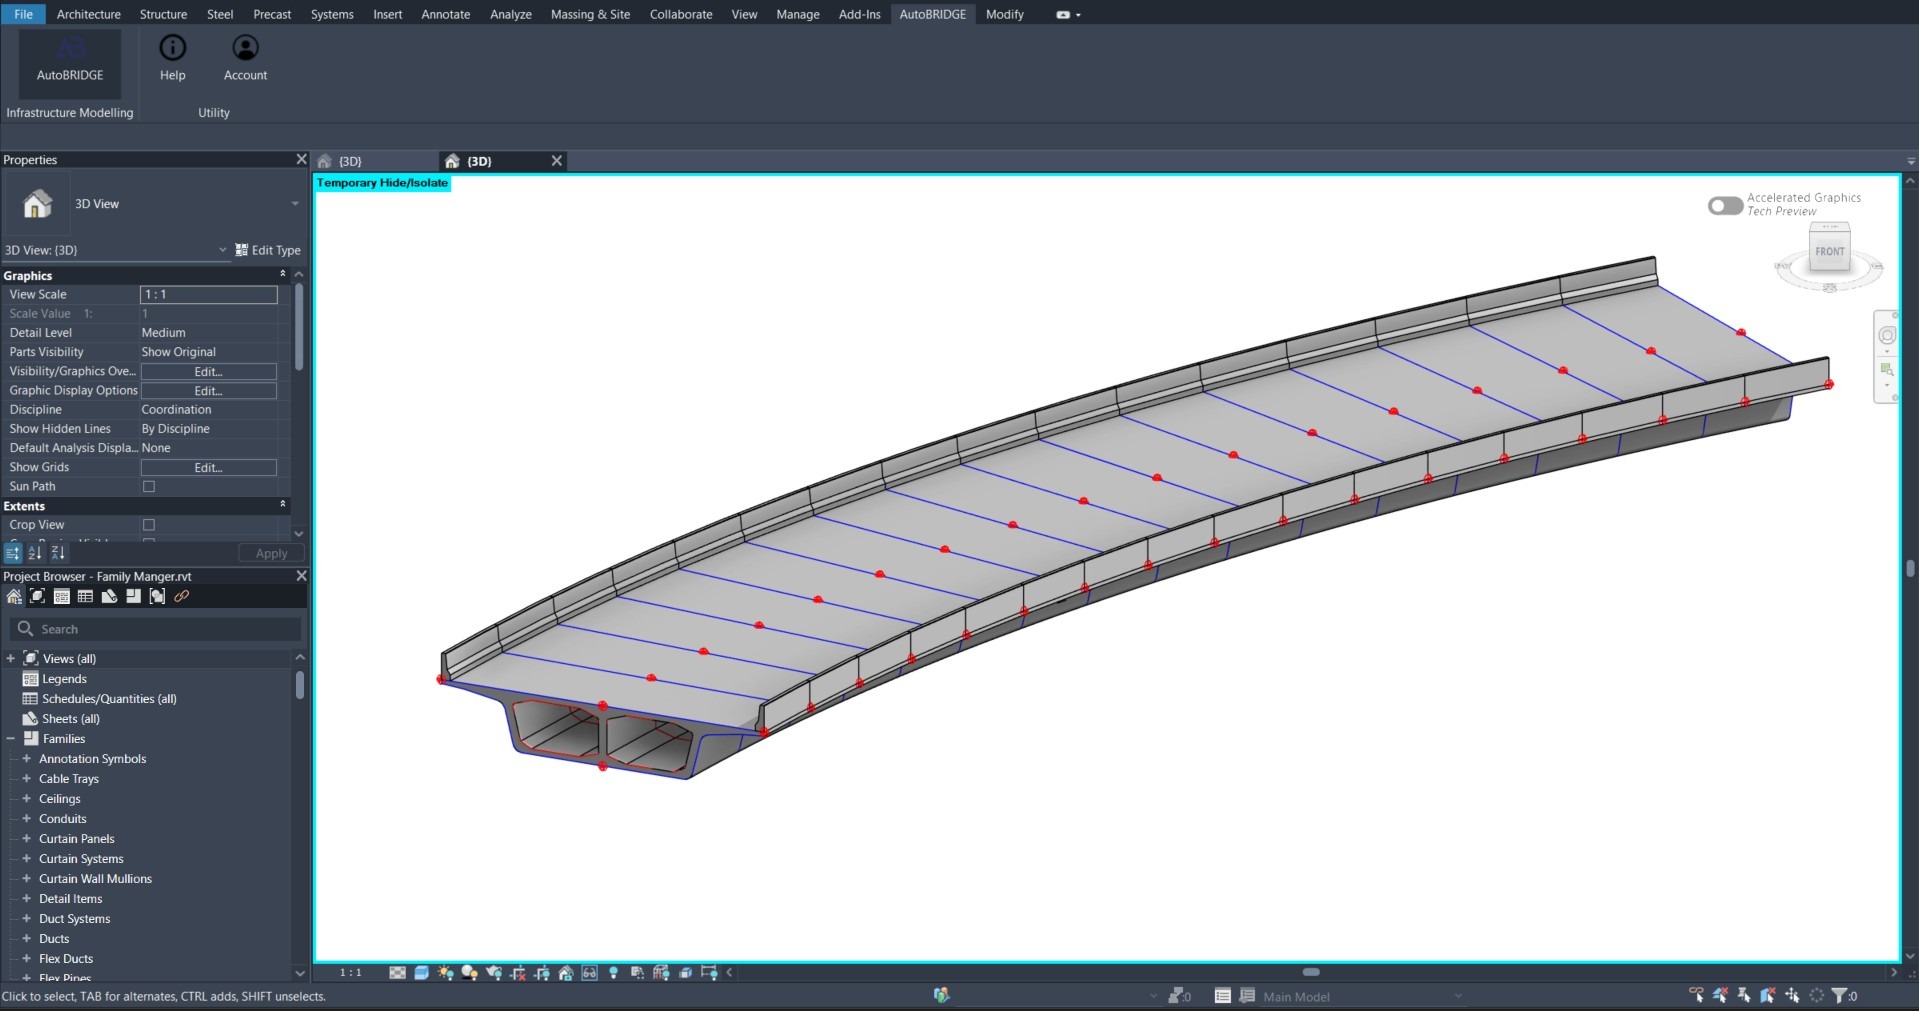Expand the Cable Trays family node
Screen dimensions: 1919x1011
tap(27, 779)
